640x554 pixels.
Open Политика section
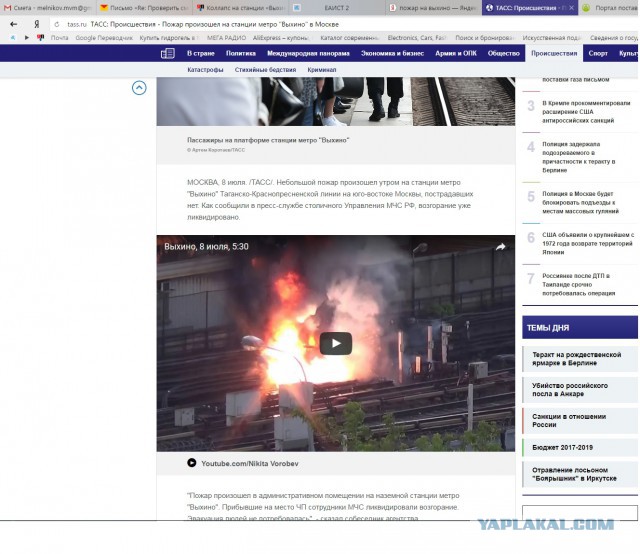(x=241, y=53)
